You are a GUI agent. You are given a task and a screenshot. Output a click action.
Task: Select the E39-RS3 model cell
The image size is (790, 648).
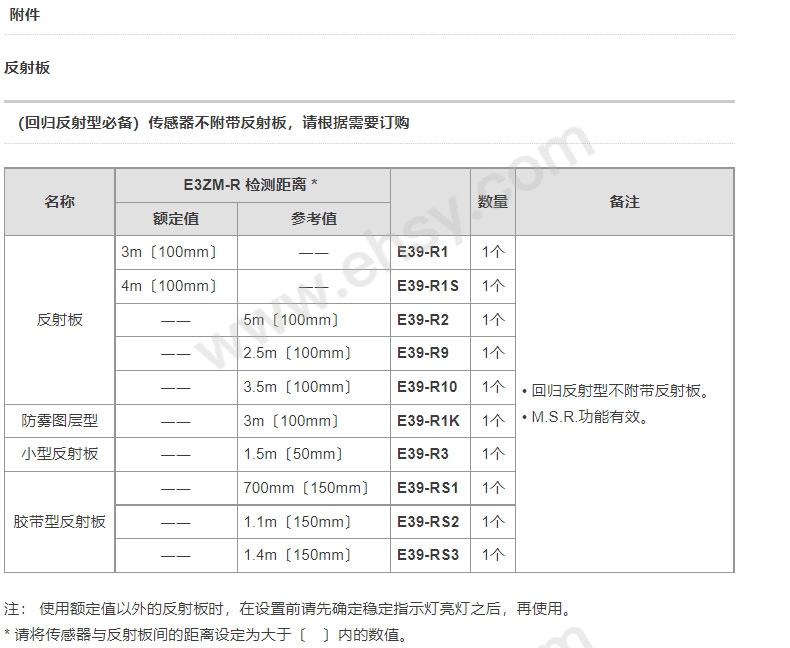pos(430,555)
